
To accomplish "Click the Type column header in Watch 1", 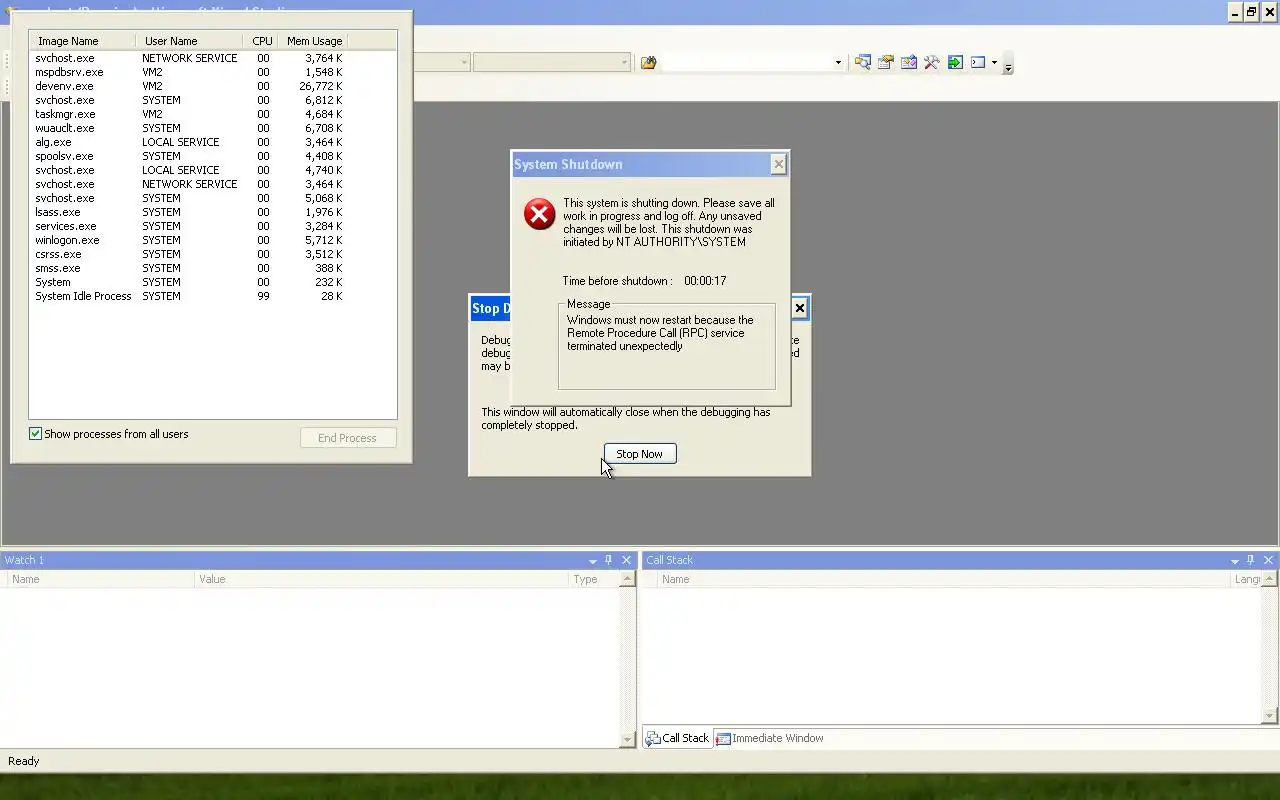I will tap(594, 579).
